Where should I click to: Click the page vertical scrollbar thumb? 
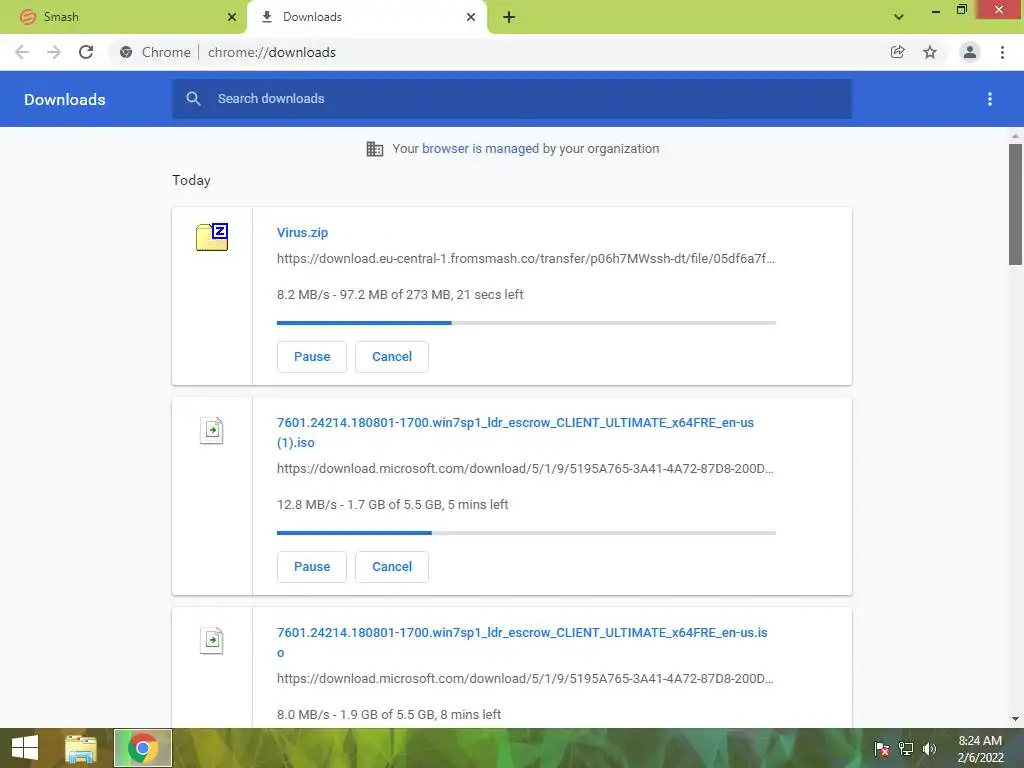point(1015,204)
